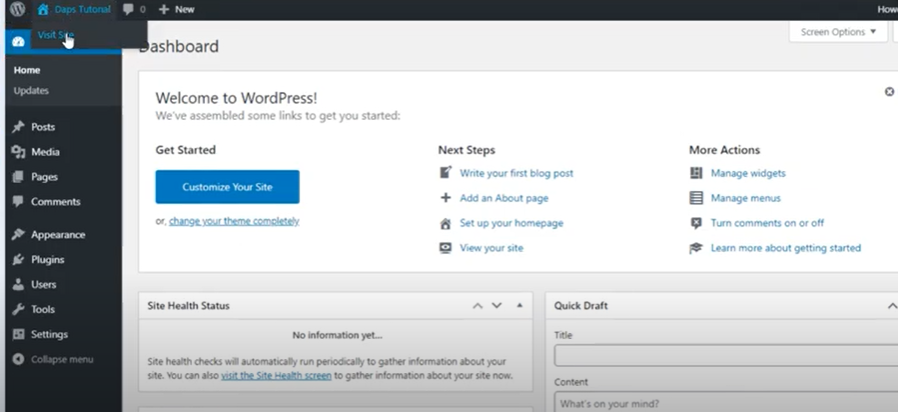This screenshot has width=898, height=412.
Task: Open the Posts menu label
Action: point(43,127)
